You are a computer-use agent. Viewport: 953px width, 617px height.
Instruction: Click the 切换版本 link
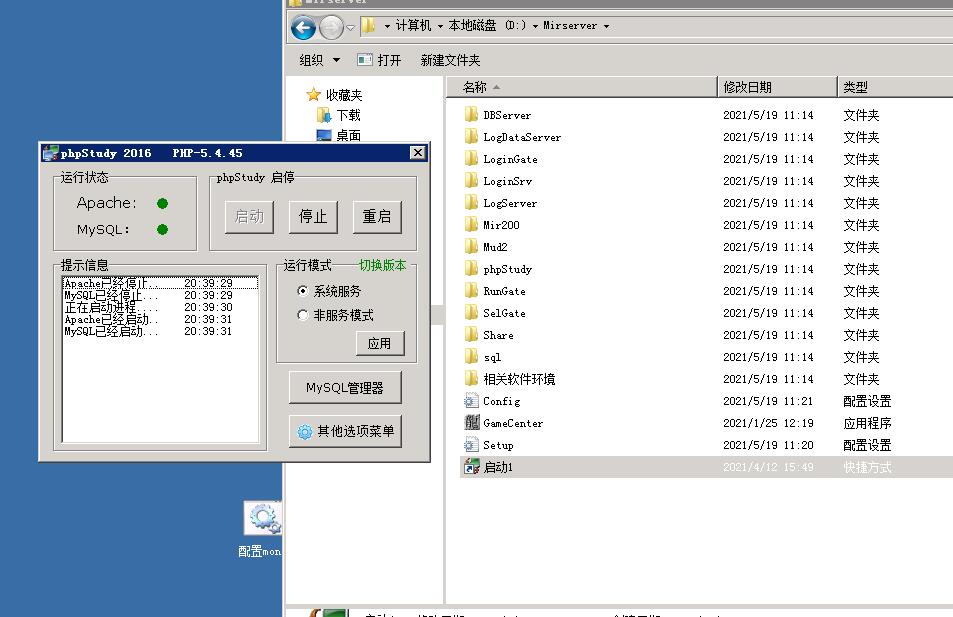coord(382,266)
